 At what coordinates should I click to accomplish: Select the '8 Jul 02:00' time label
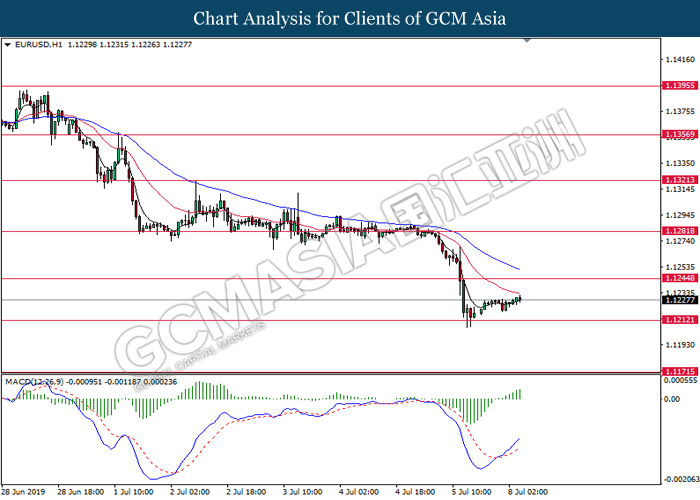(x=528, y=493)
